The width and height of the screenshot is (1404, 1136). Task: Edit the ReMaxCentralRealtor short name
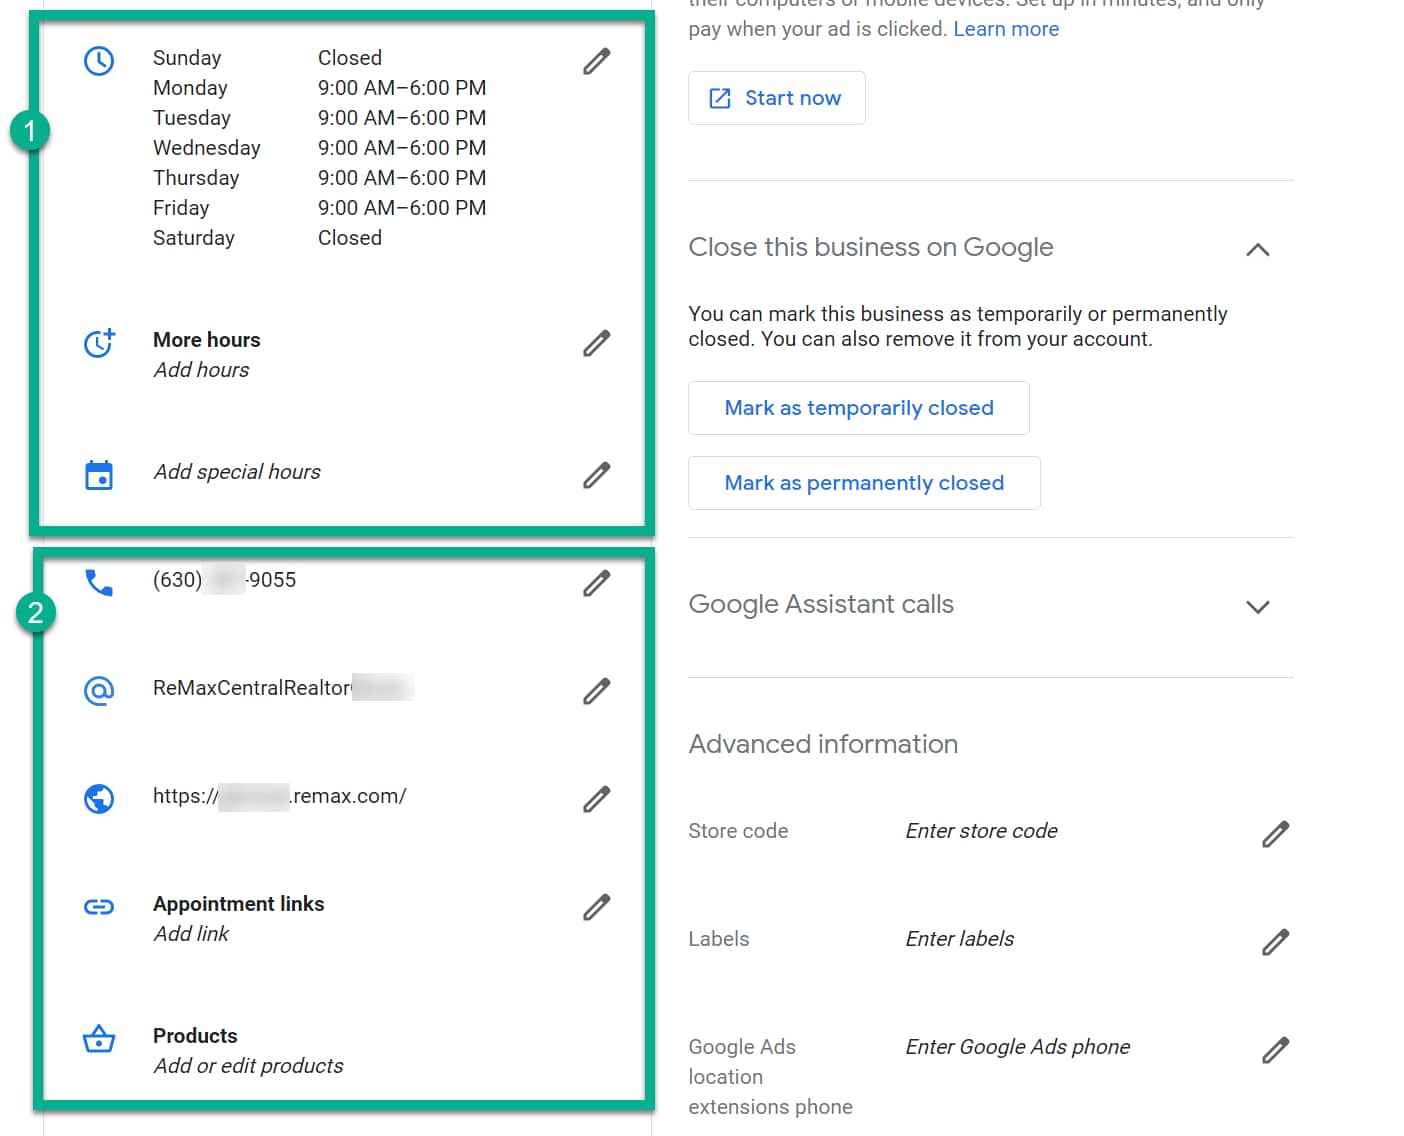(x=597, y=691)
